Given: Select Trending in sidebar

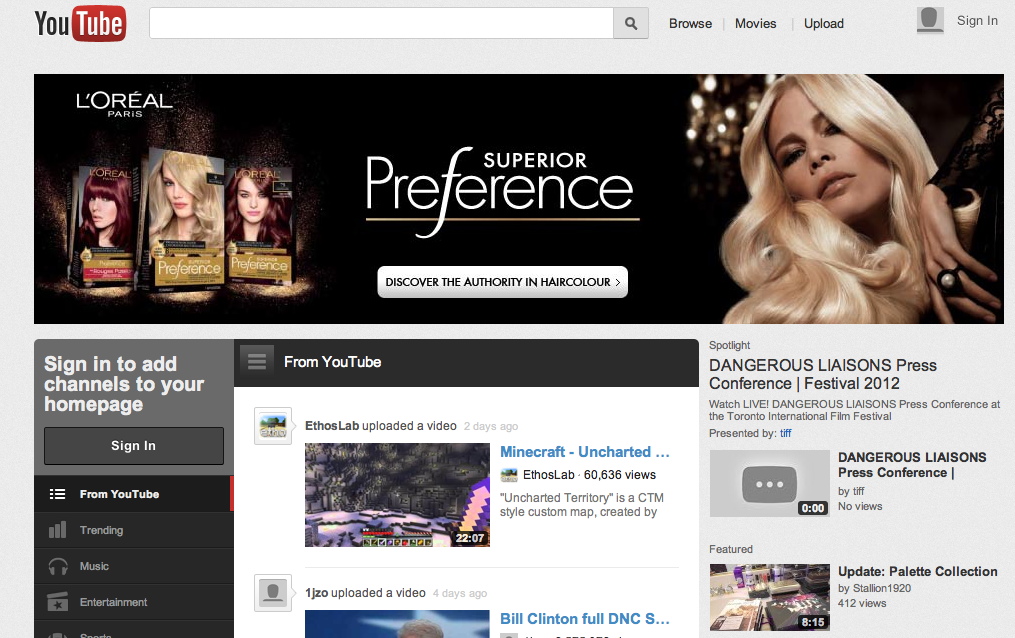Looking at the screenshot, I should click(x=133, y=530).
